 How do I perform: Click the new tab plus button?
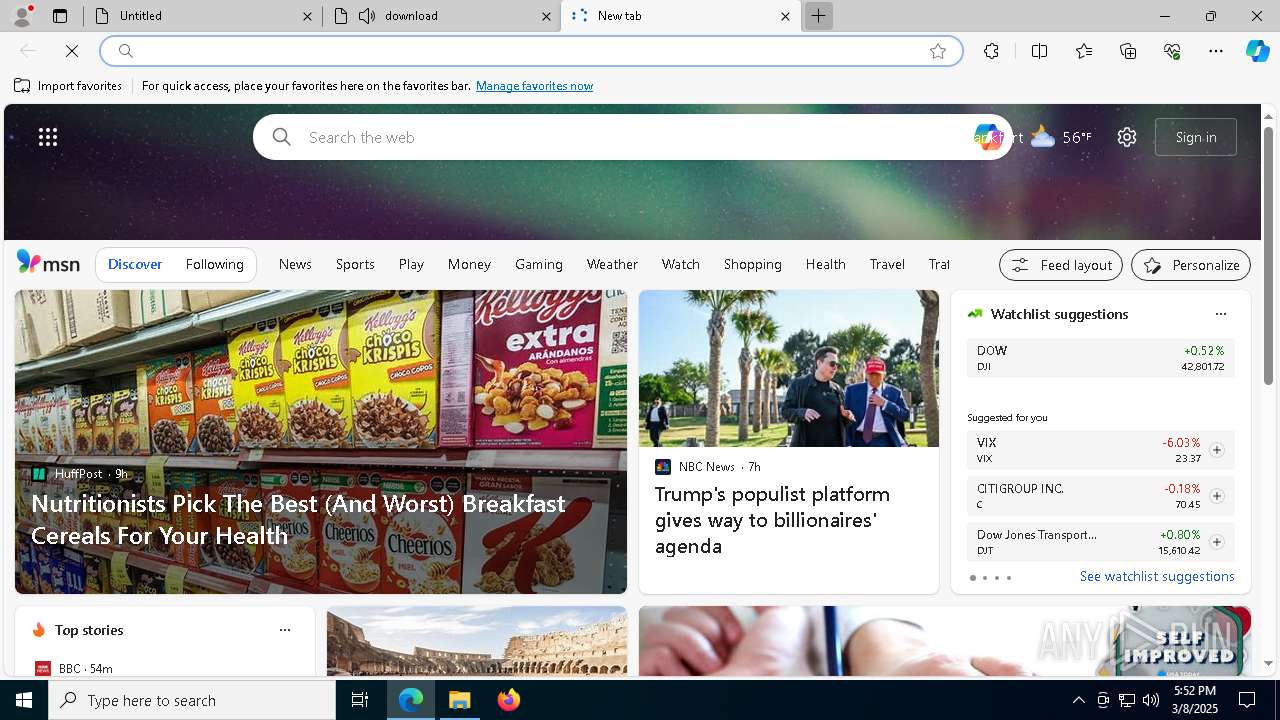(818, 16)
